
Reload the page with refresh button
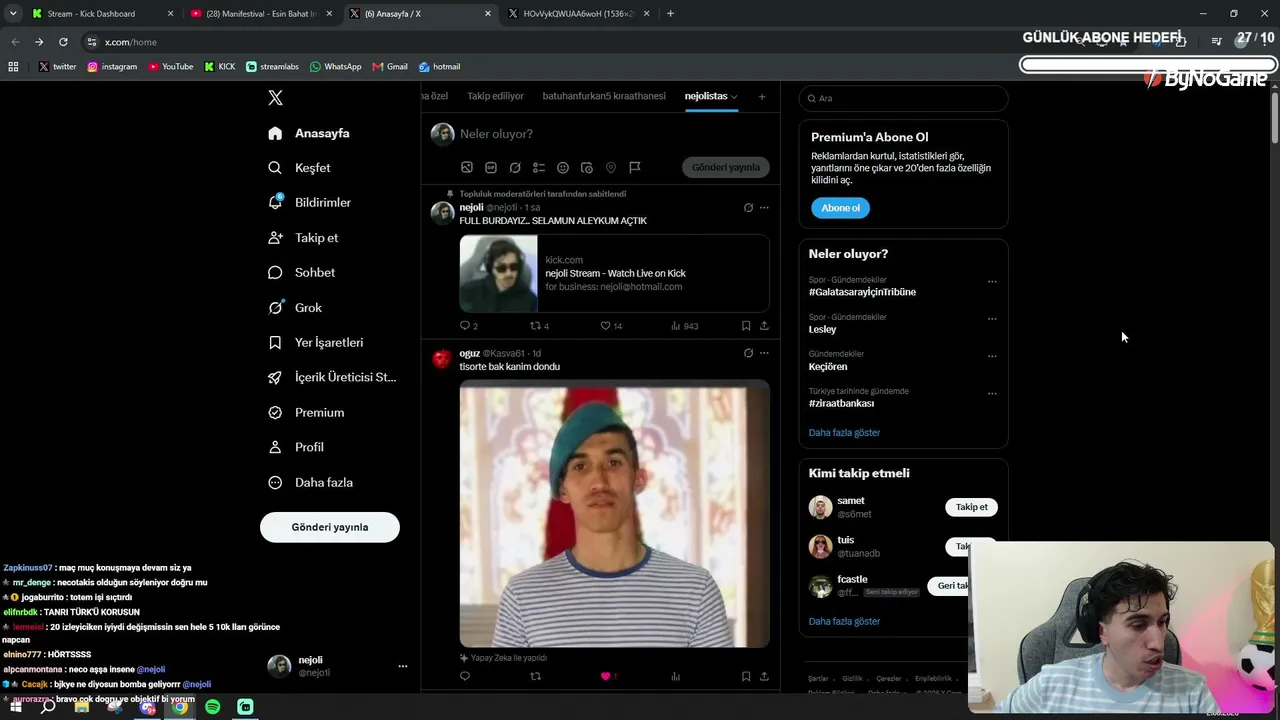click(x=63, y=42)
